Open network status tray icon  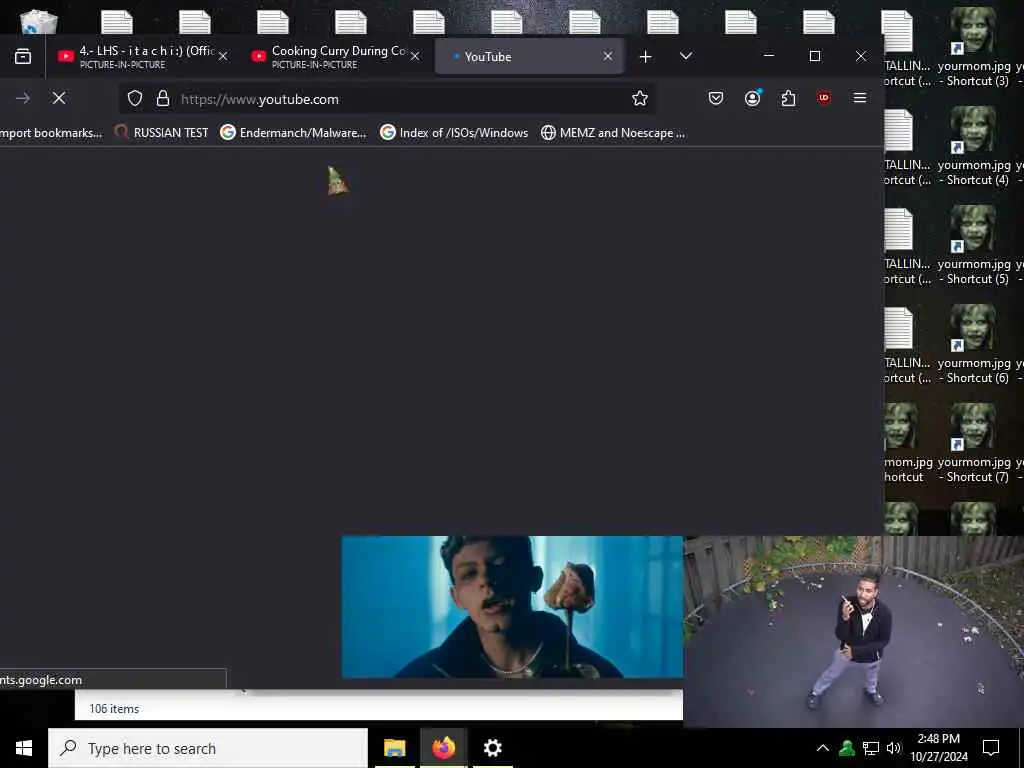coord(871,748)
